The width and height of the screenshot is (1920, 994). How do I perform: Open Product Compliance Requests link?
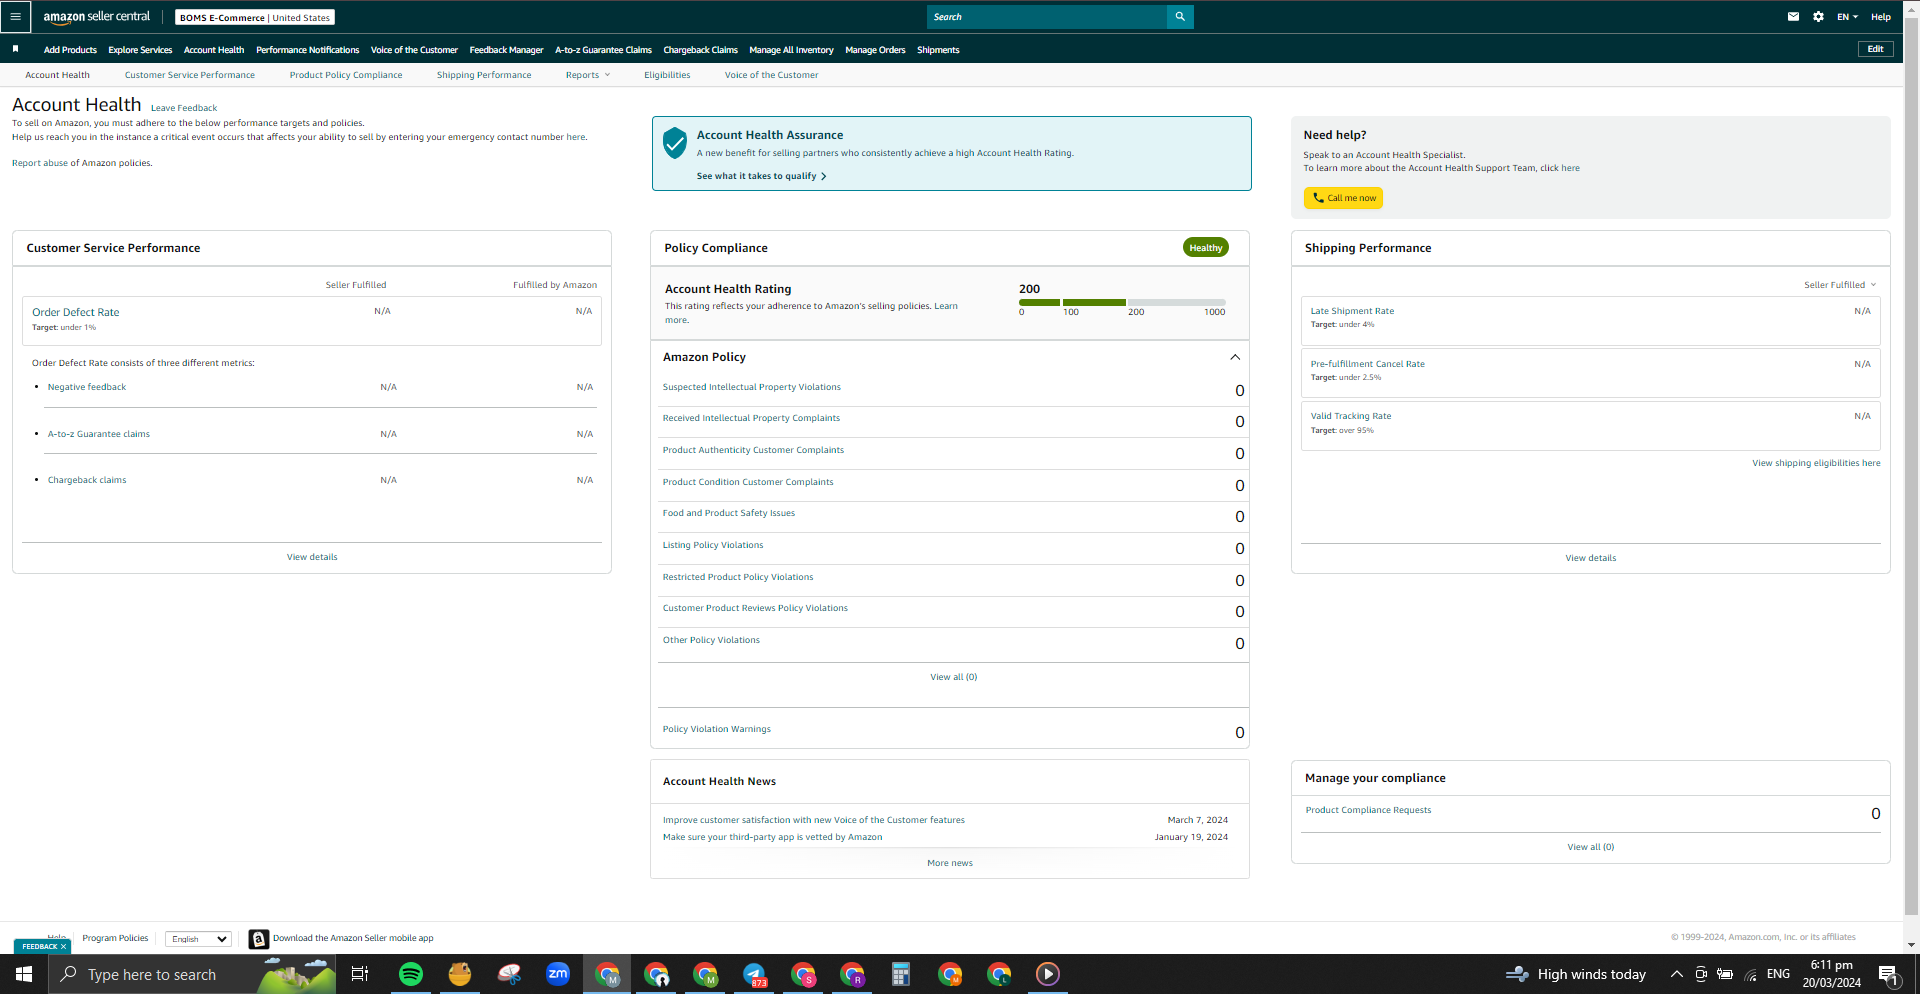1368,810
